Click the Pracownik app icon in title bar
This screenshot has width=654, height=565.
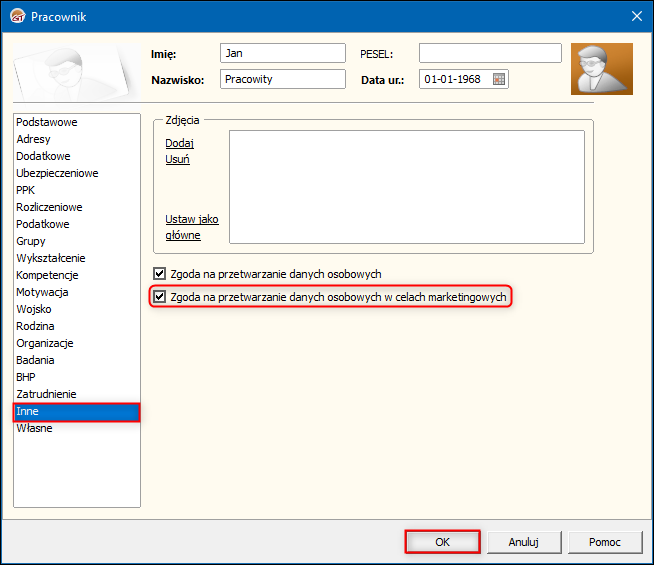pos(18,16)
